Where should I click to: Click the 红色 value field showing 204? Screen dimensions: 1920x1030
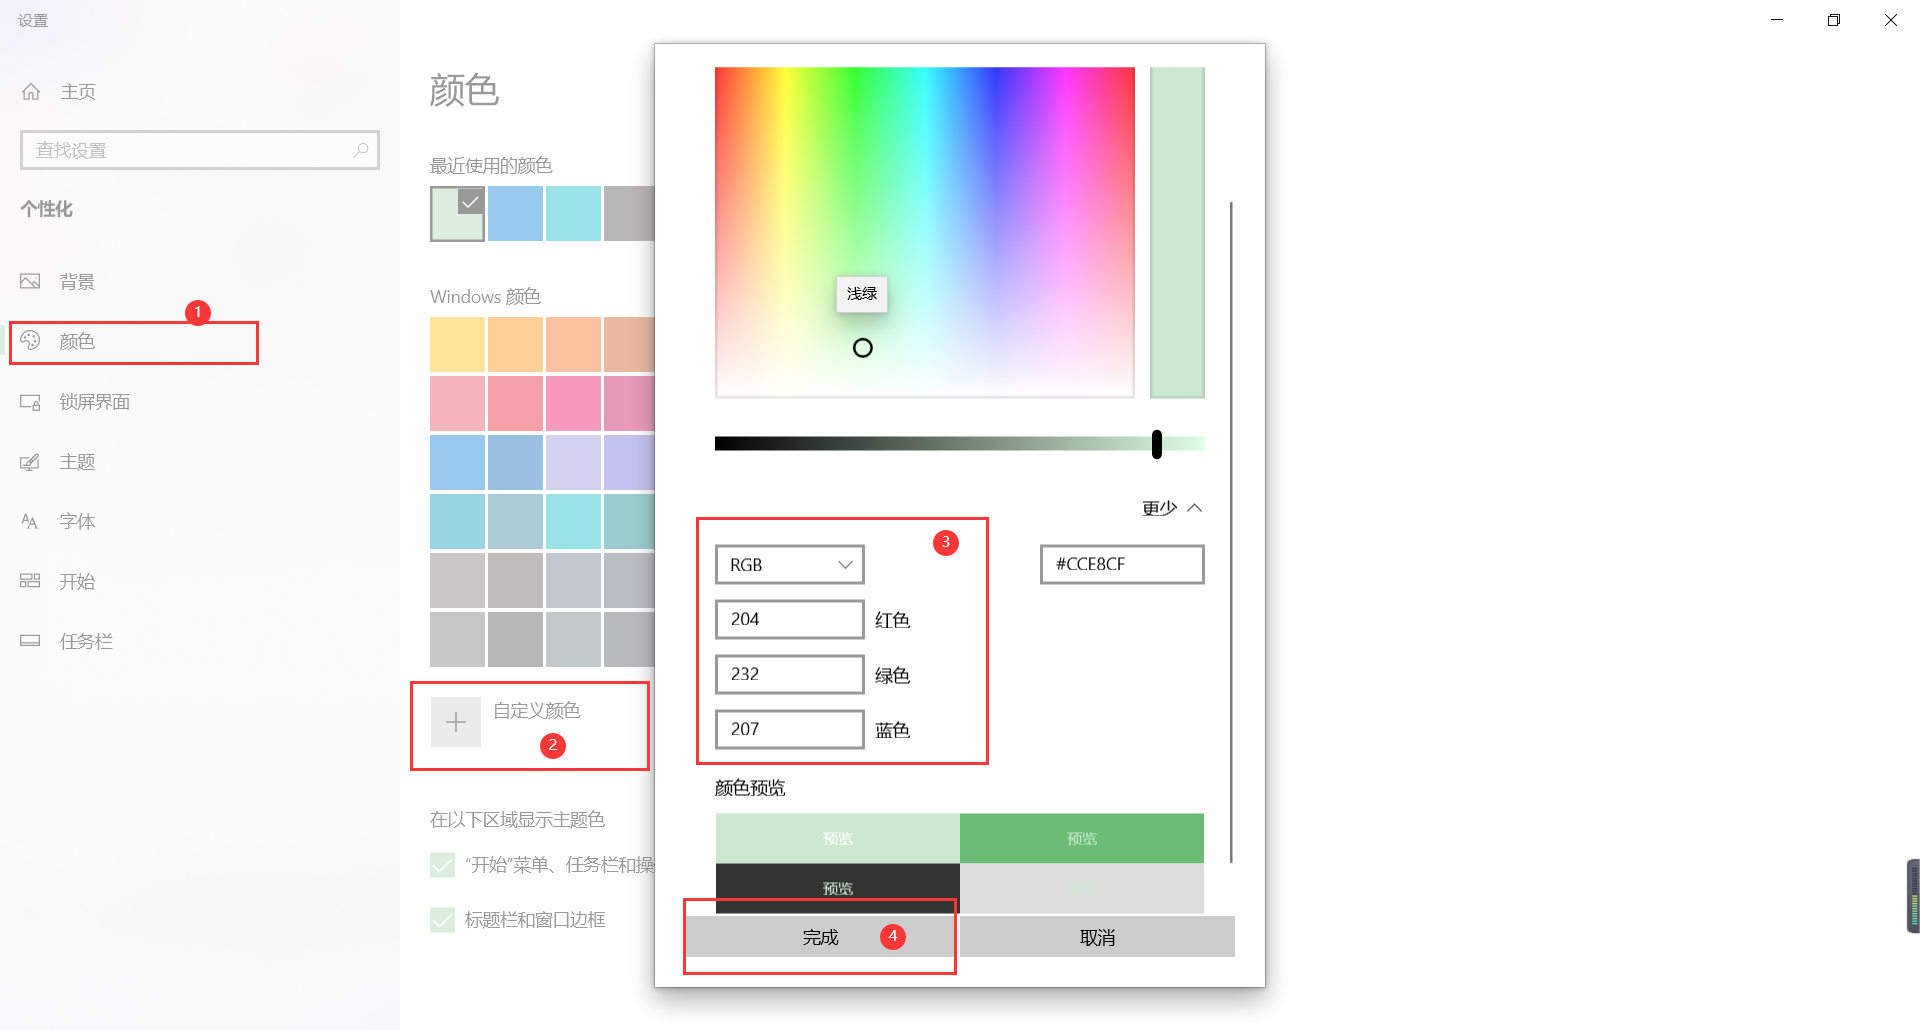[x=790, y=620]
